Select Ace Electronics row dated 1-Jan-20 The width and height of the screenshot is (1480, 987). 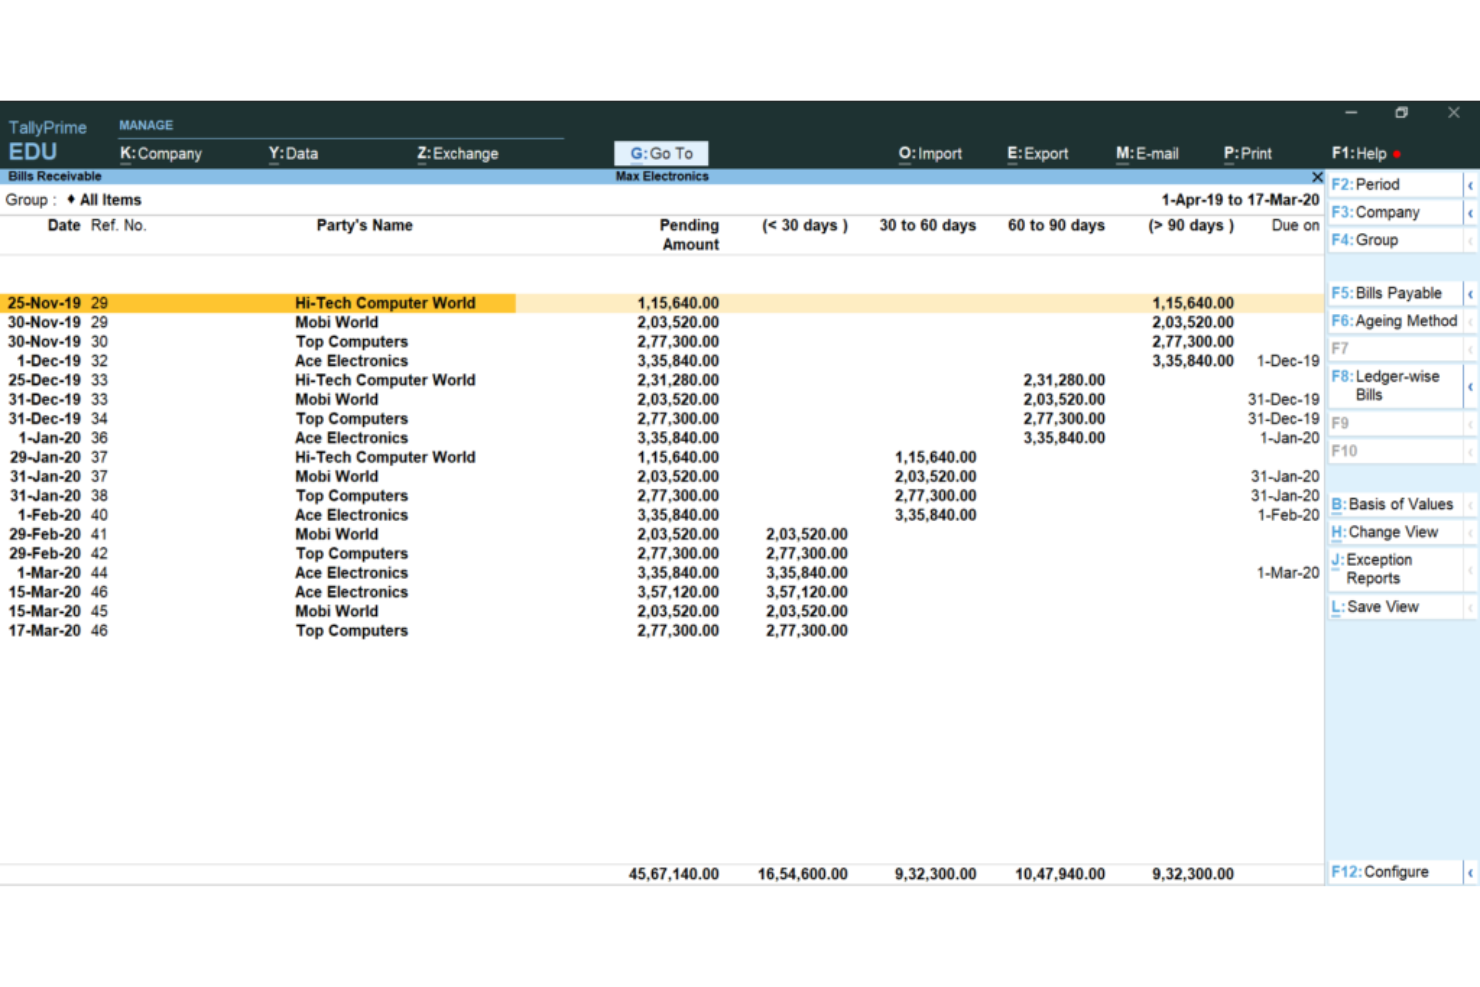tap(661, 438)
